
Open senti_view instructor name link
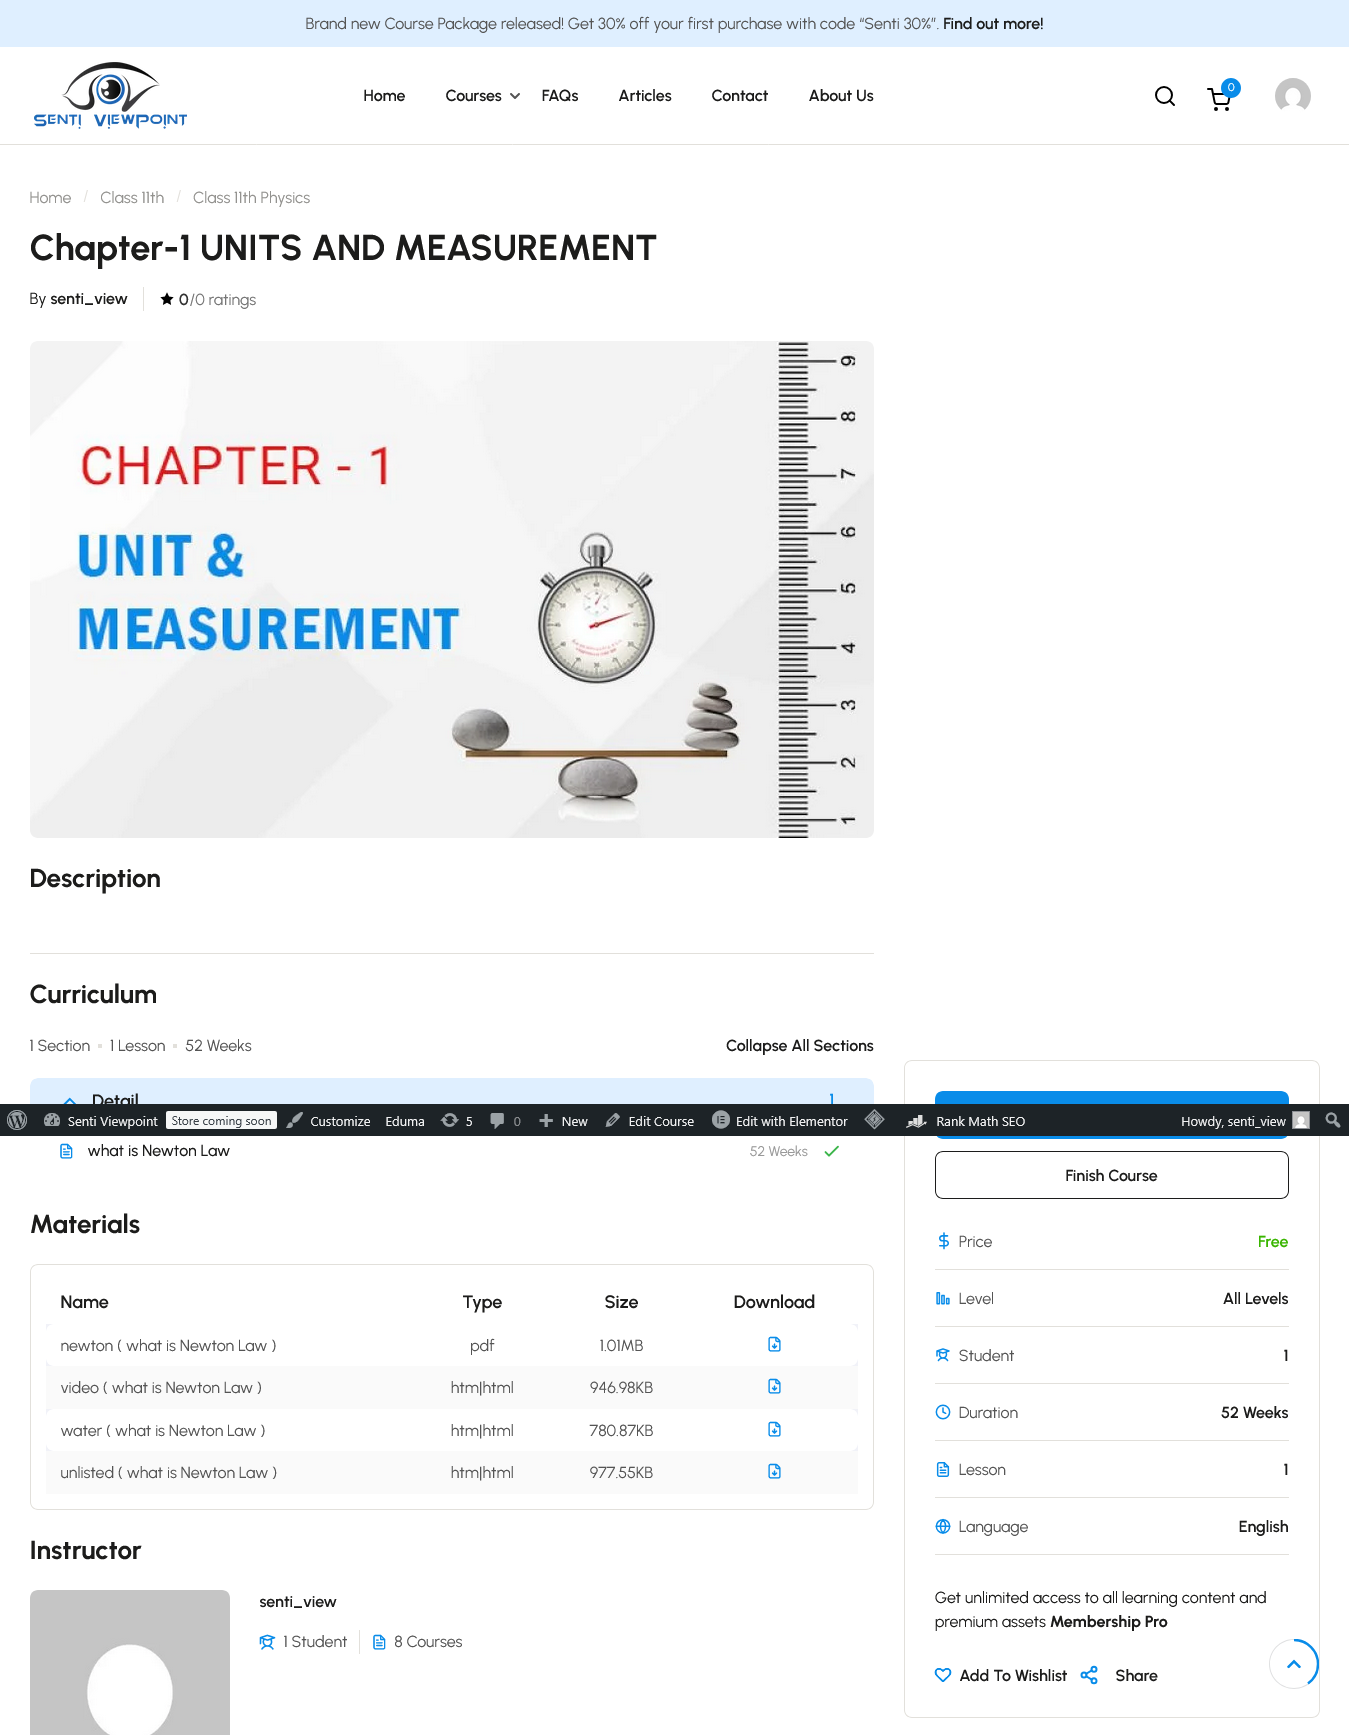pyautogui.click(x=298, y=1602)
